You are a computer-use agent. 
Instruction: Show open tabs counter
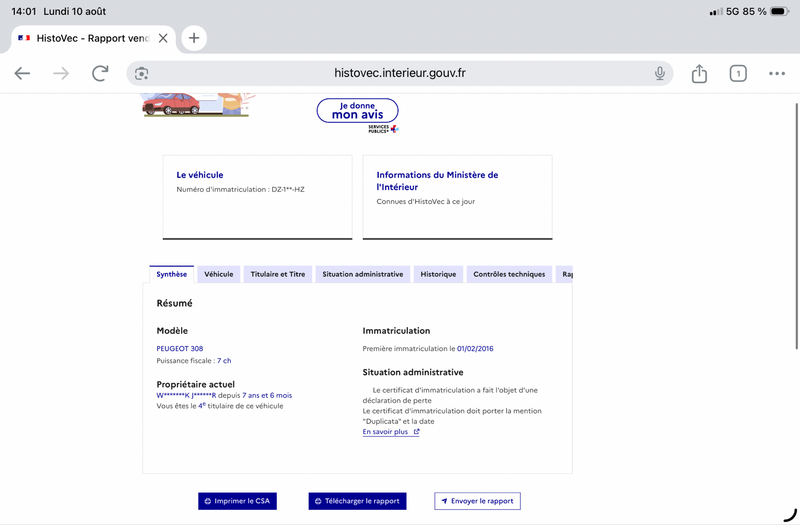[x=738, y=73]
